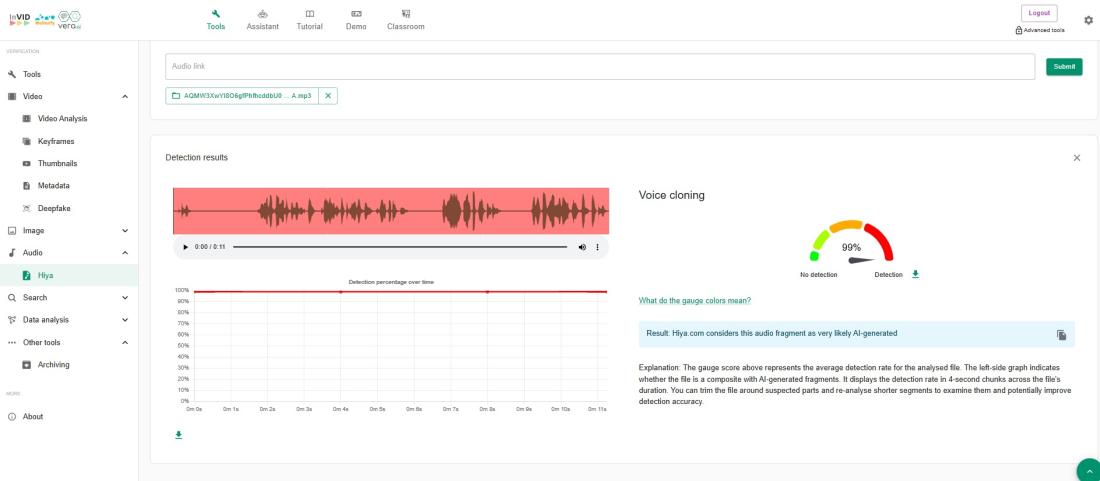Expand the Image sidebar section
This screenshot has height=481, width=1100.
coord(124,231)
